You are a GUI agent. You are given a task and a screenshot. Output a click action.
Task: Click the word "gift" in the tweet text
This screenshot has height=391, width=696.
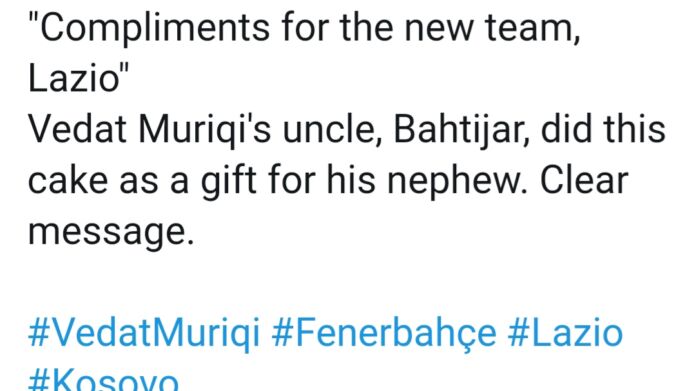pyautogui.click(x=229, y=182)
